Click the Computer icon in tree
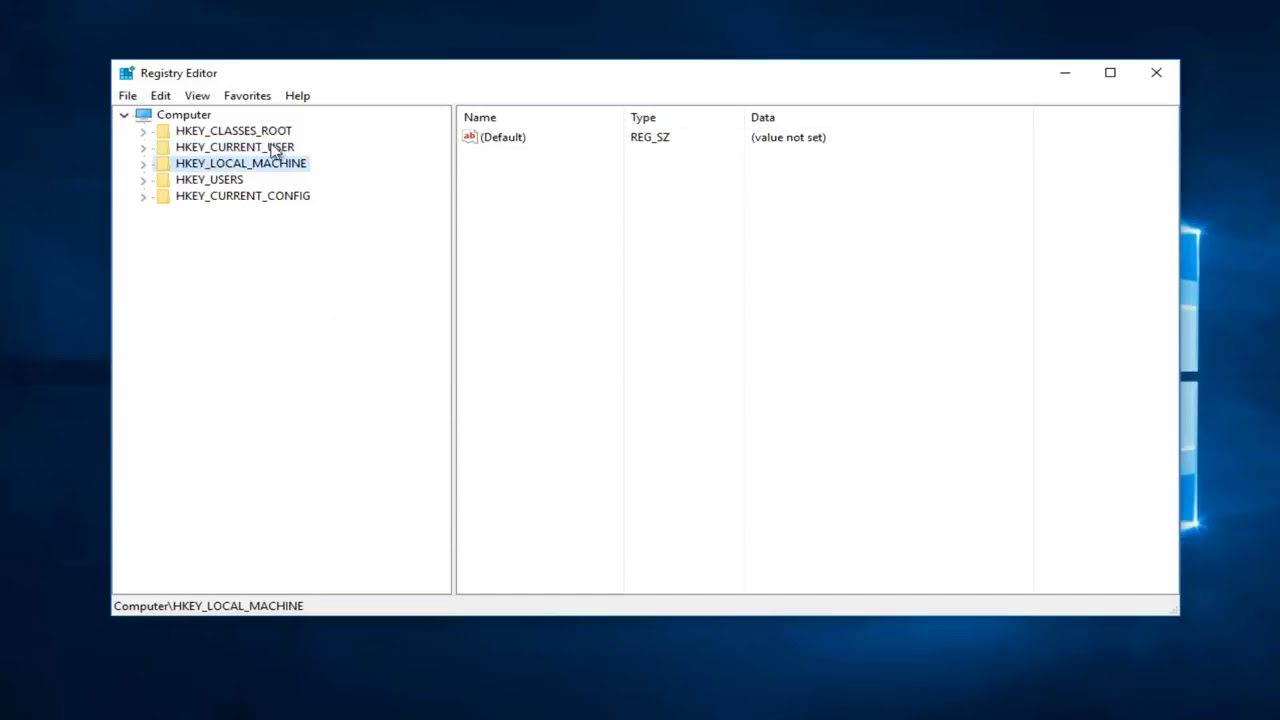 pos(143,115)
